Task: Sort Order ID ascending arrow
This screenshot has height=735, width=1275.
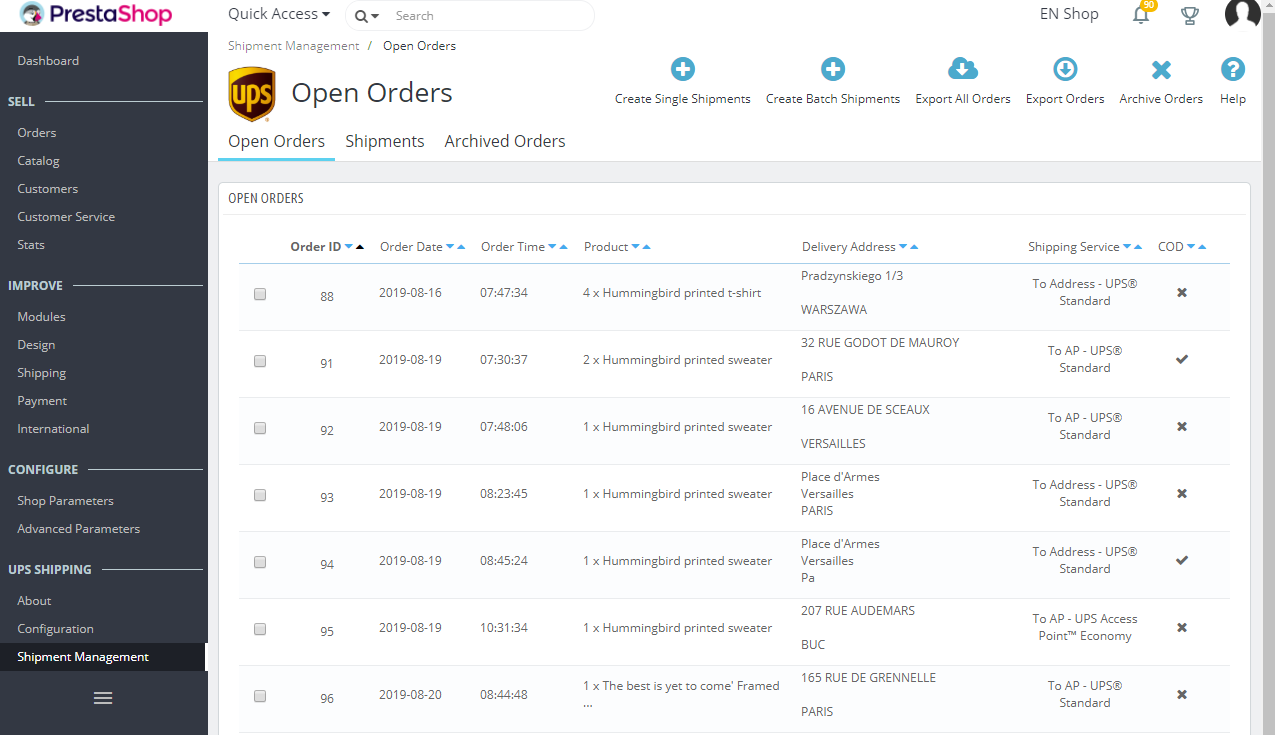Action: (x=360, y=247)
